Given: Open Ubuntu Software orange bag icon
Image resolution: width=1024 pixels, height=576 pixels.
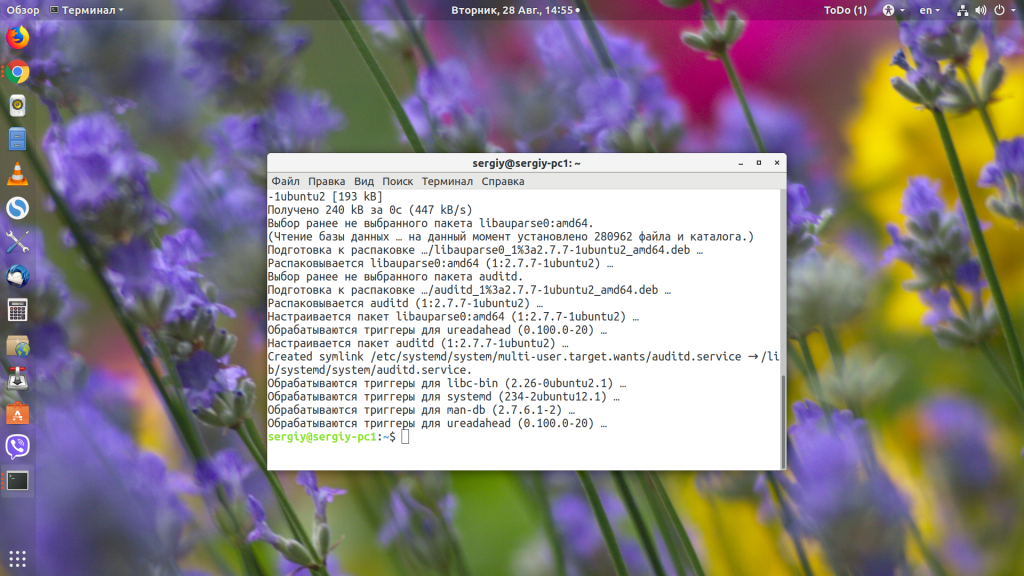Looking at the screenshot, I should point(18,413).
